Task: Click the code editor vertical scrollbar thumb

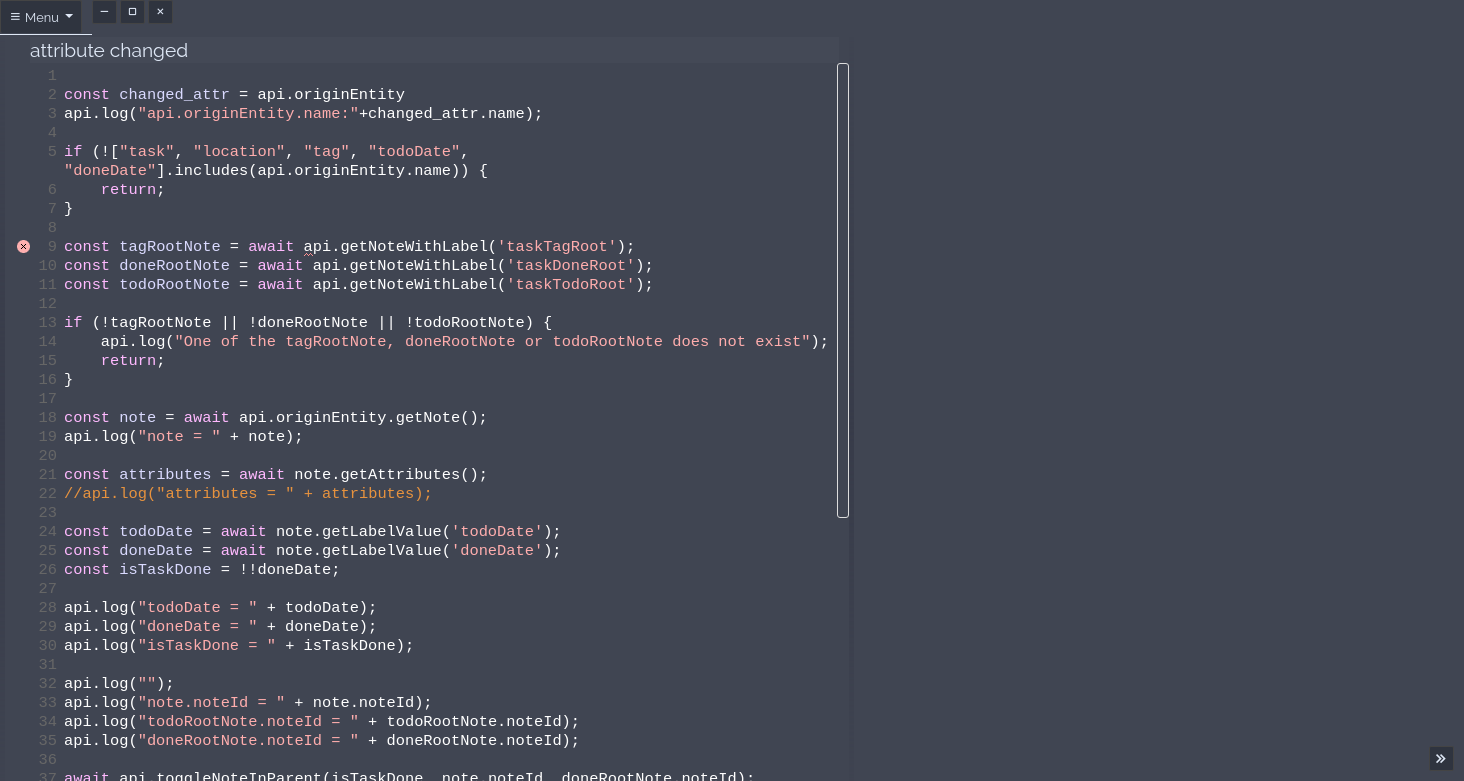Action: [843, 290]
